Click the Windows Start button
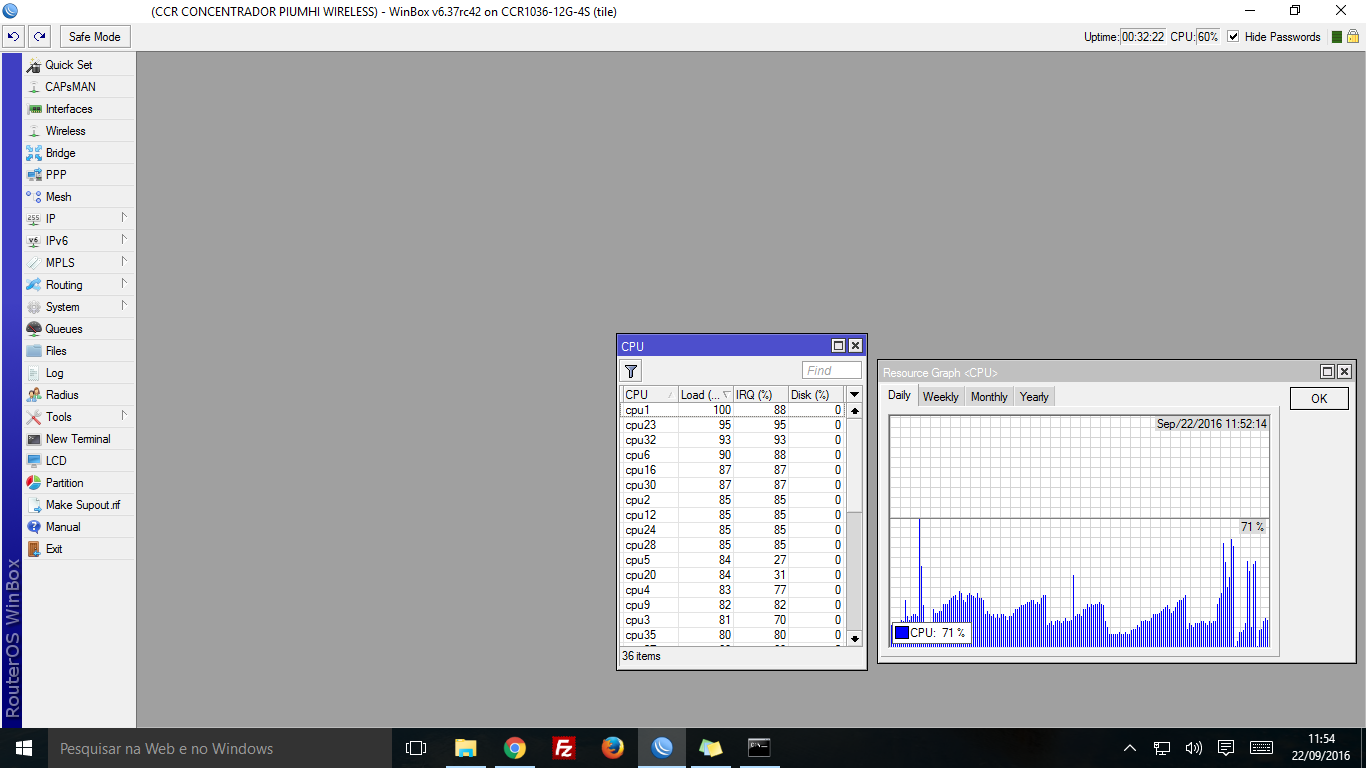This screenshot has width=1366, height=768. pos(24,748)
